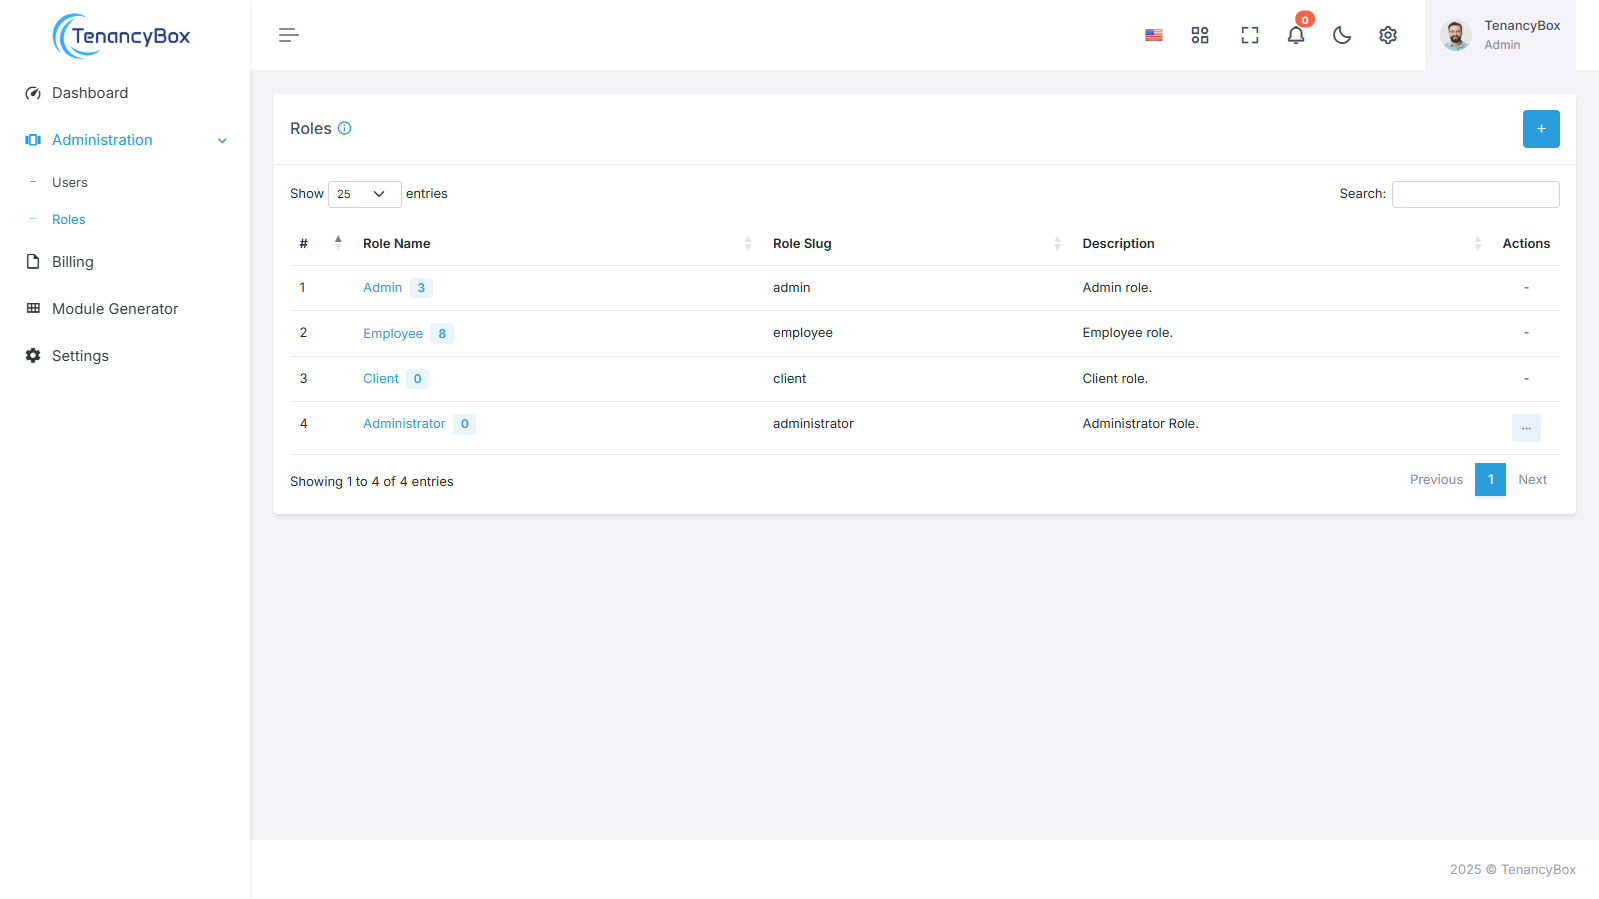Enter fullscreen mode via the header icon

pyautogui.click(x=1249, y=35)
